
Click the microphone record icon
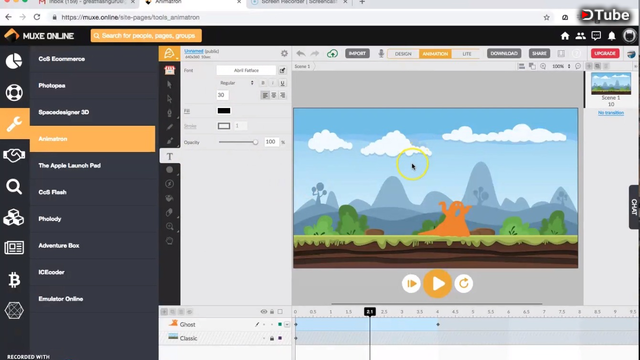point(381,53)
